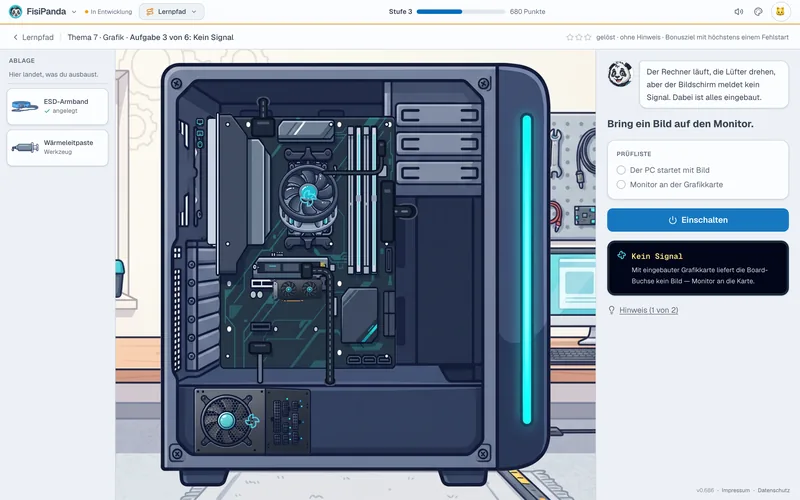Click the icon beside the 'Kein Signal' title

click(621, 255)
